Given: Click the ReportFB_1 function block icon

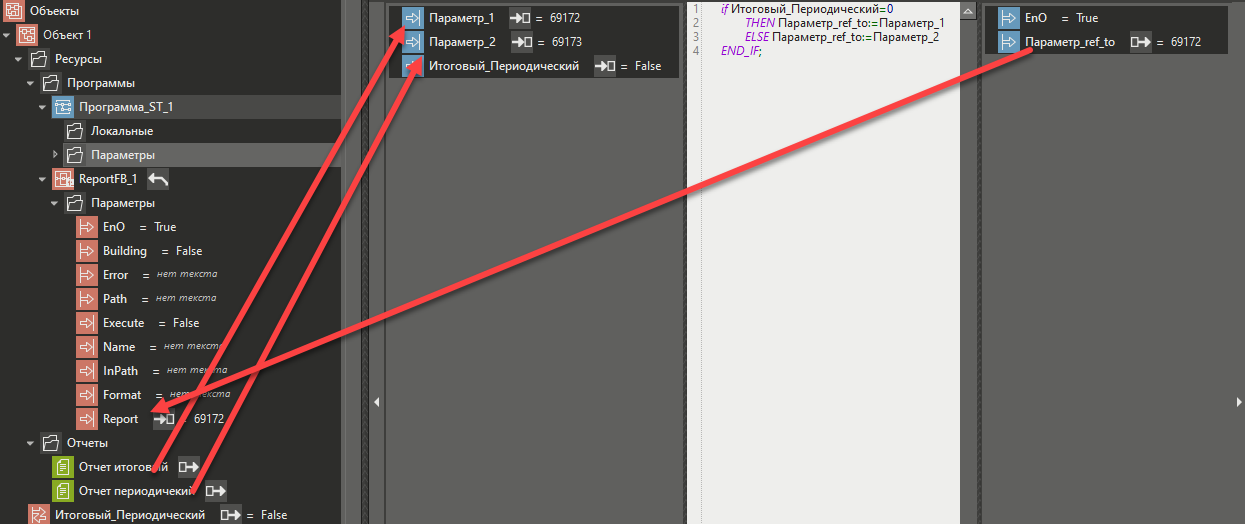Looking at the screenshot, I should coord(63,179).
